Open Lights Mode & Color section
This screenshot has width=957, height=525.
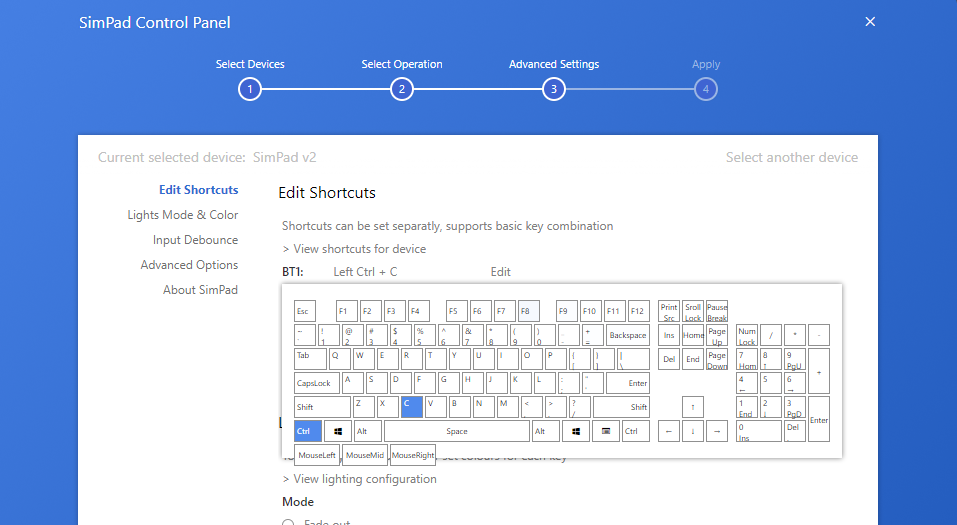click(x=182, y=215)
